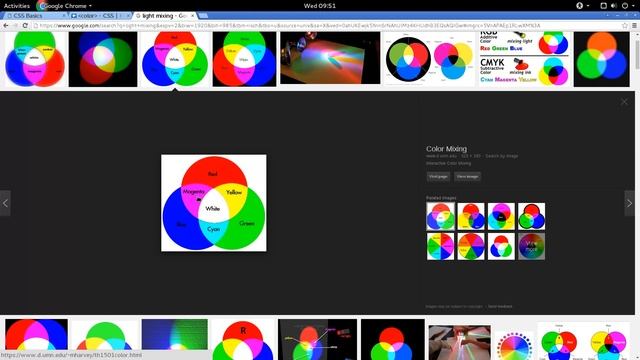Open Chrome hamburger menu
Viewport: 640px width, 360px height.
point(634,25)
